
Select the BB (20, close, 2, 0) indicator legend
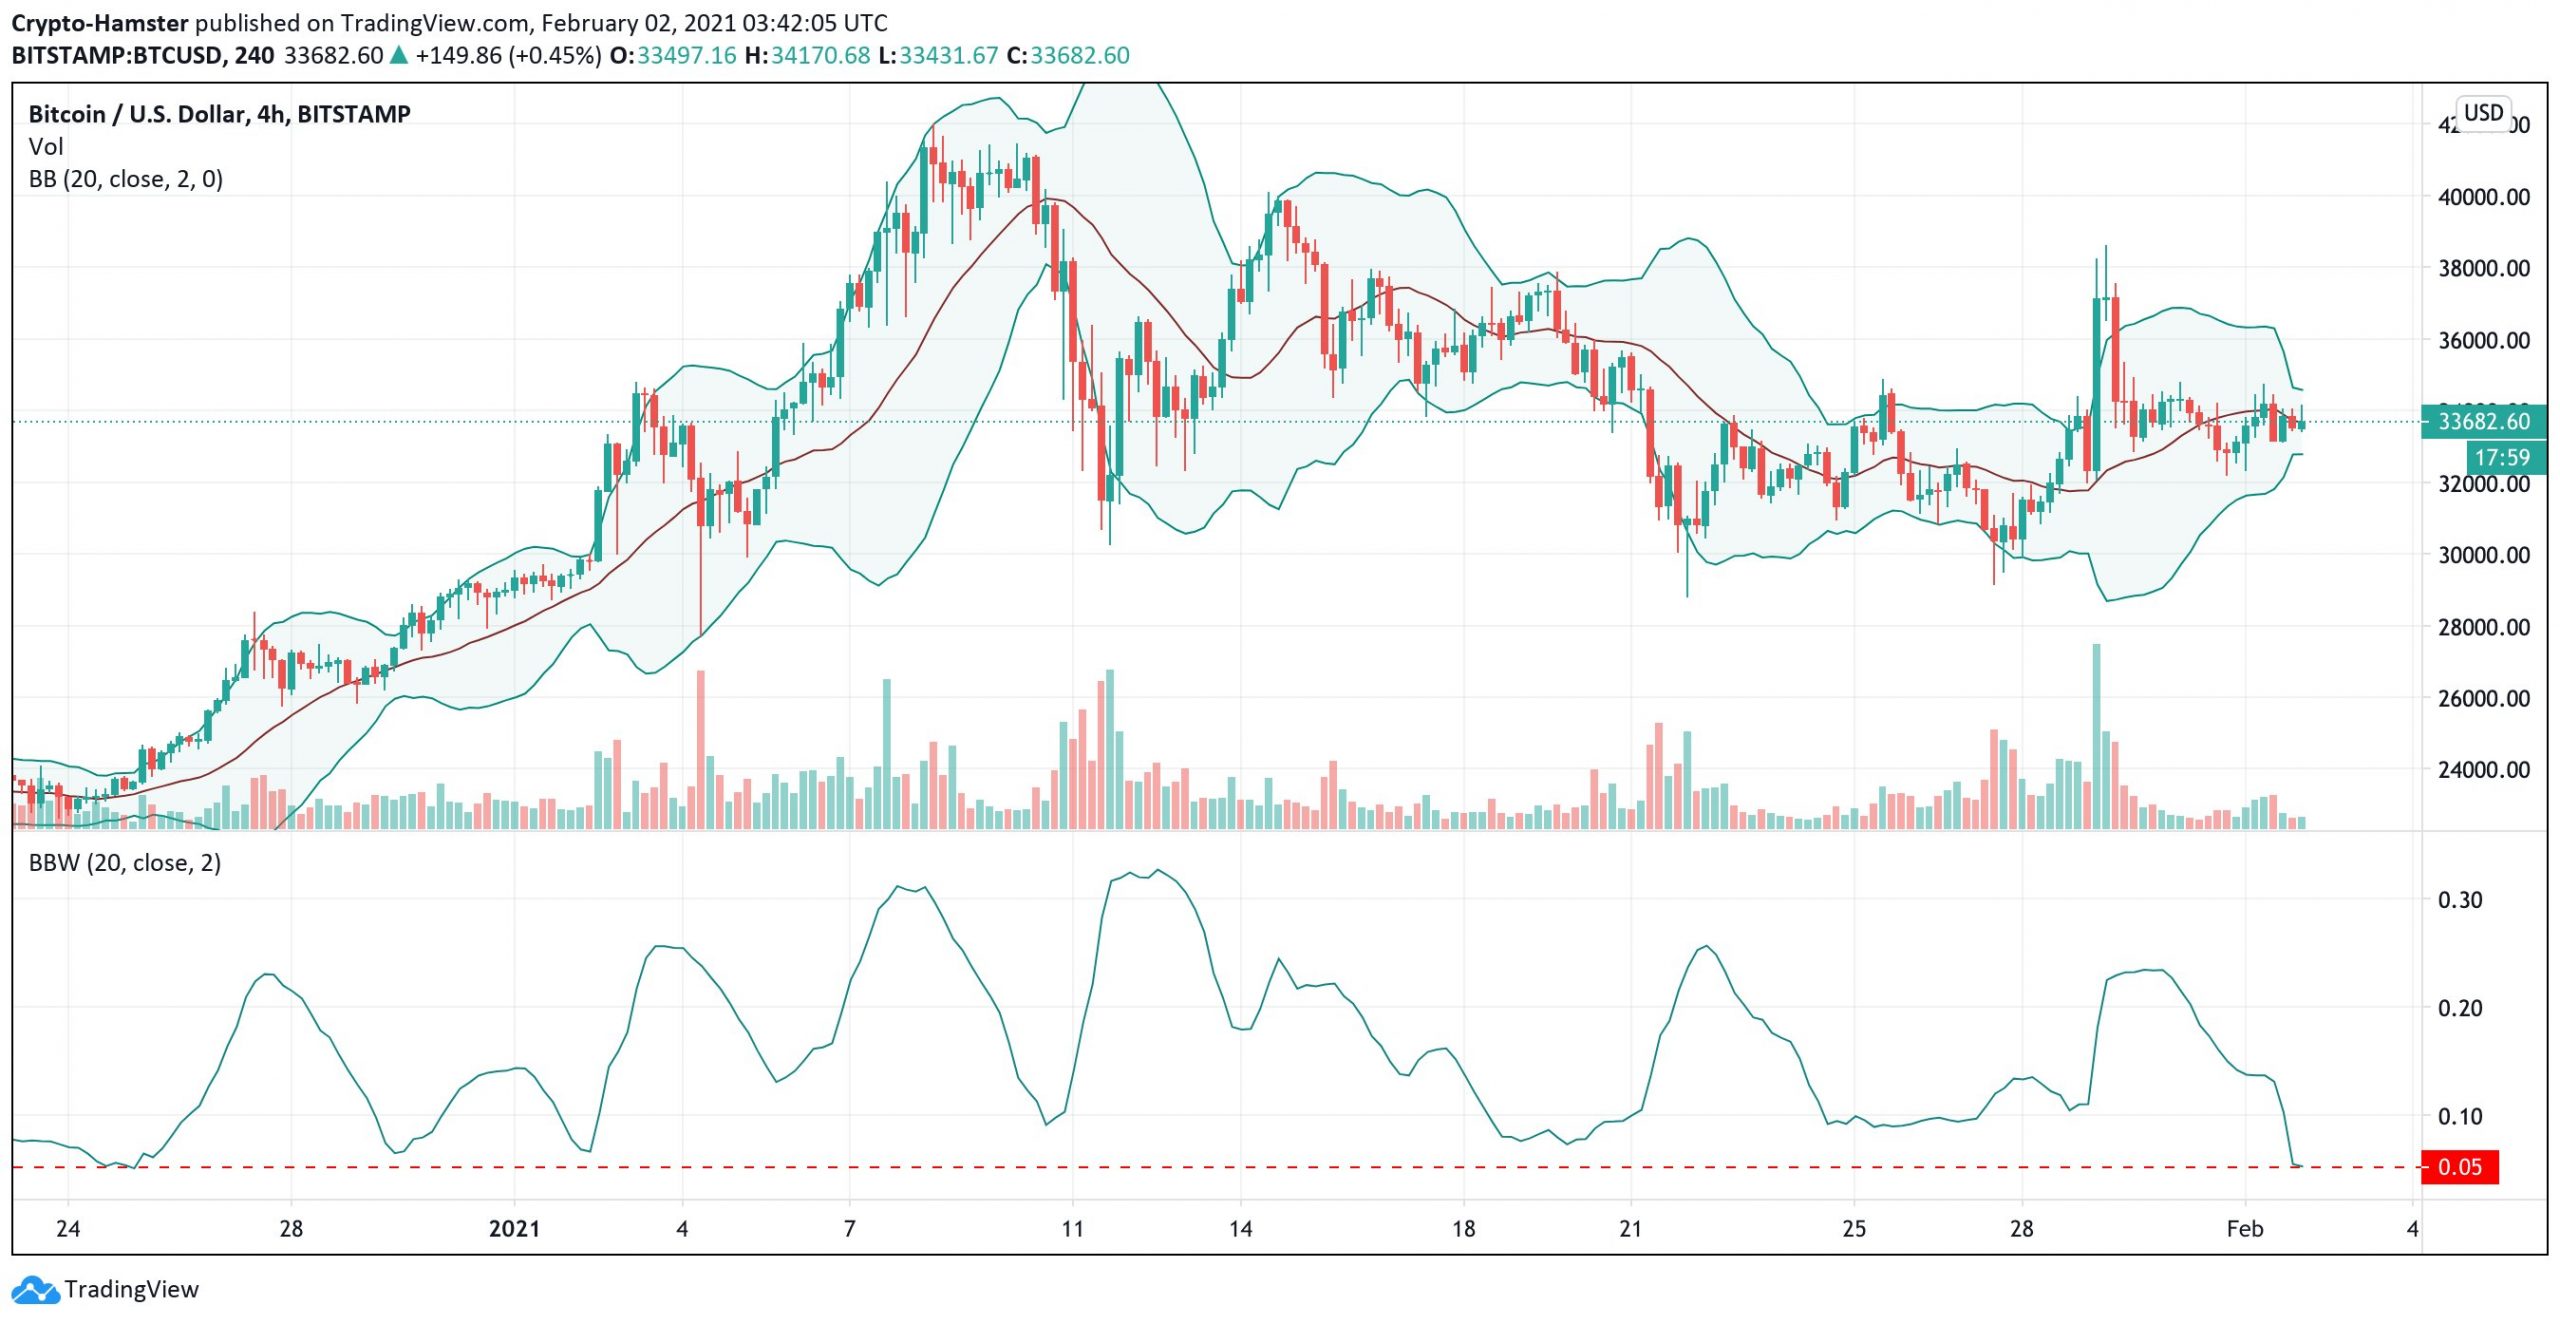125,179
